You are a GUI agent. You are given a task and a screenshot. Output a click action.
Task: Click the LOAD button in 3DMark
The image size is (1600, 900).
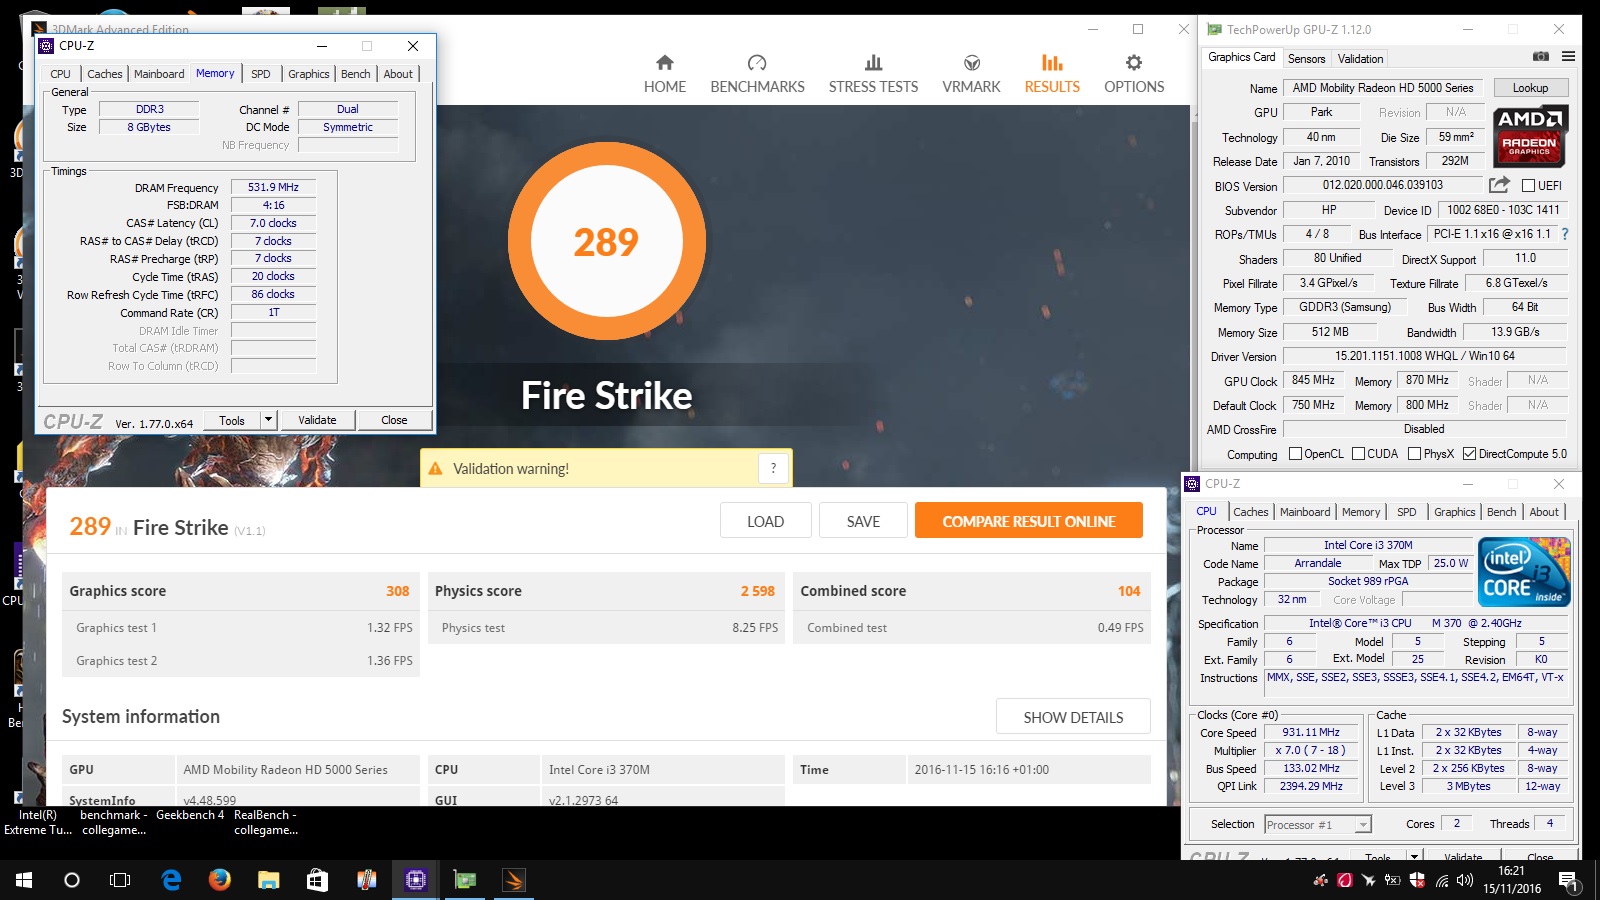[x=765, y=521]
